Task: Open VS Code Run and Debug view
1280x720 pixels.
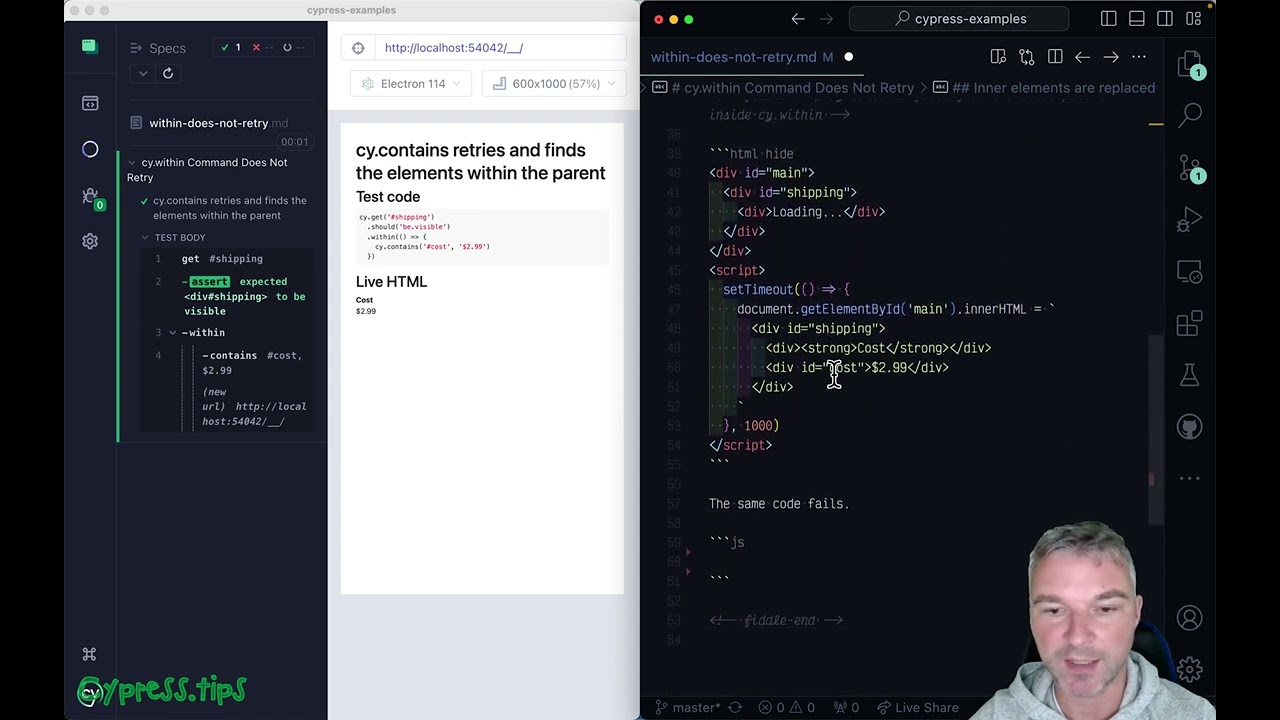Action: click(x=1189, y=219)
